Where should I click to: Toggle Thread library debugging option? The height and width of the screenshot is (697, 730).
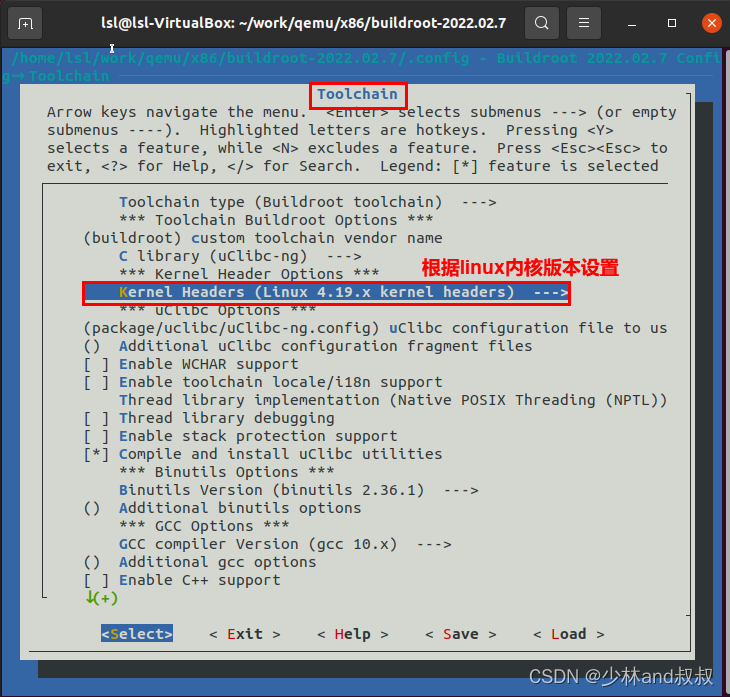click(209, 418)
